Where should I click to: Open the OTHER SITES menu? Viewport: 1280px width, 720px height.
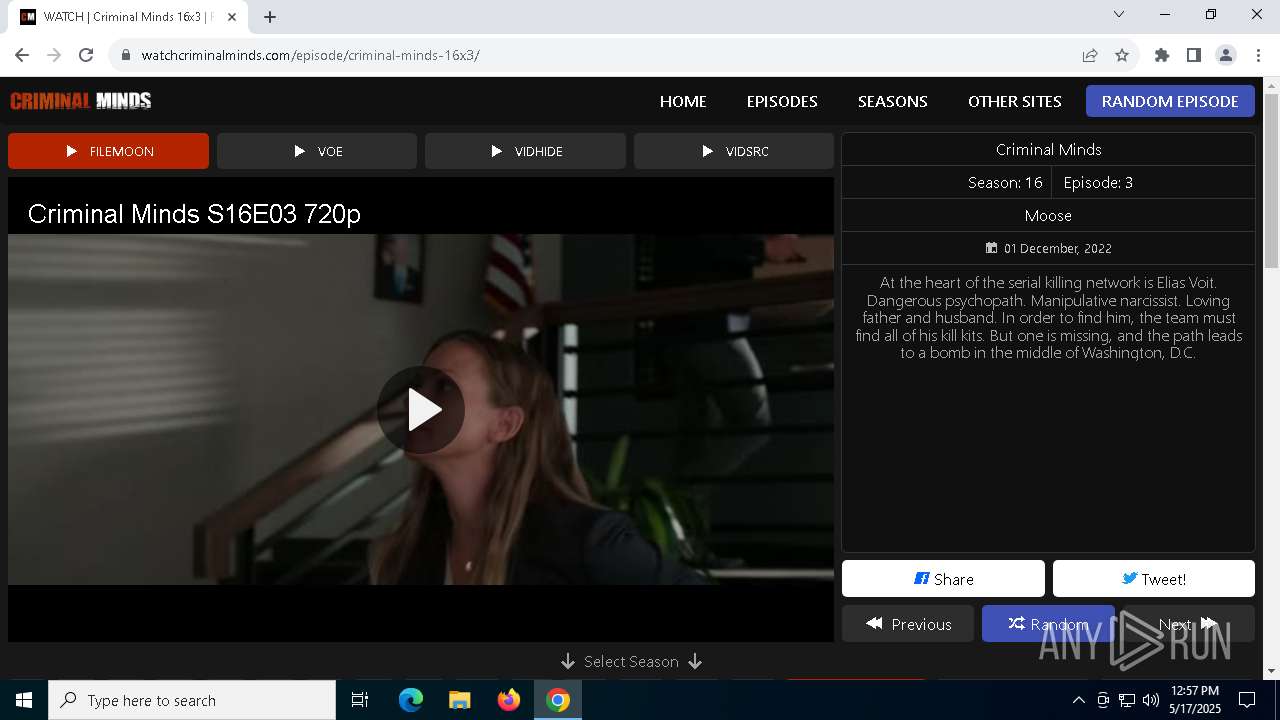click(x=1015, y=101)
